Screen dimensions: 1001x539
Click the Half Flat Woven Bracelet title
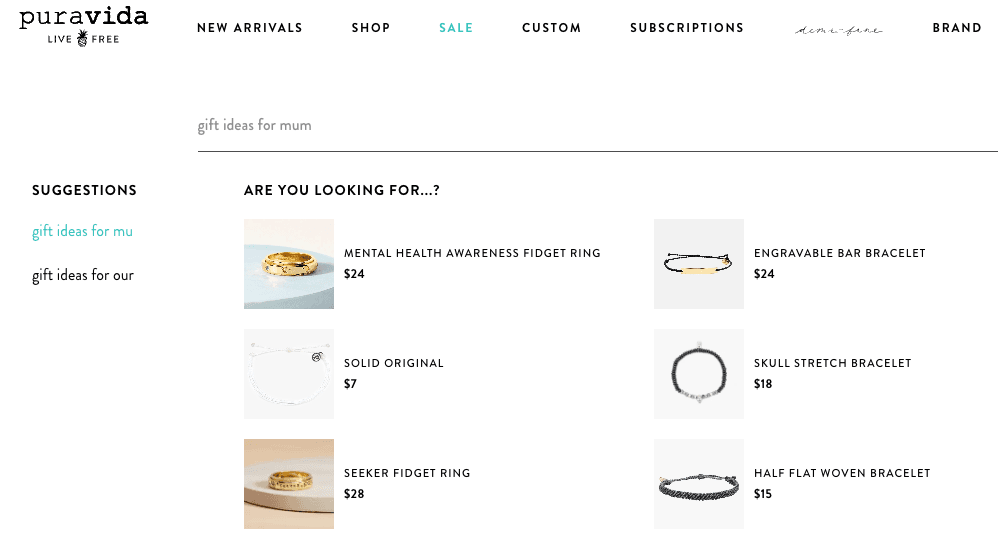coord(842,473)
